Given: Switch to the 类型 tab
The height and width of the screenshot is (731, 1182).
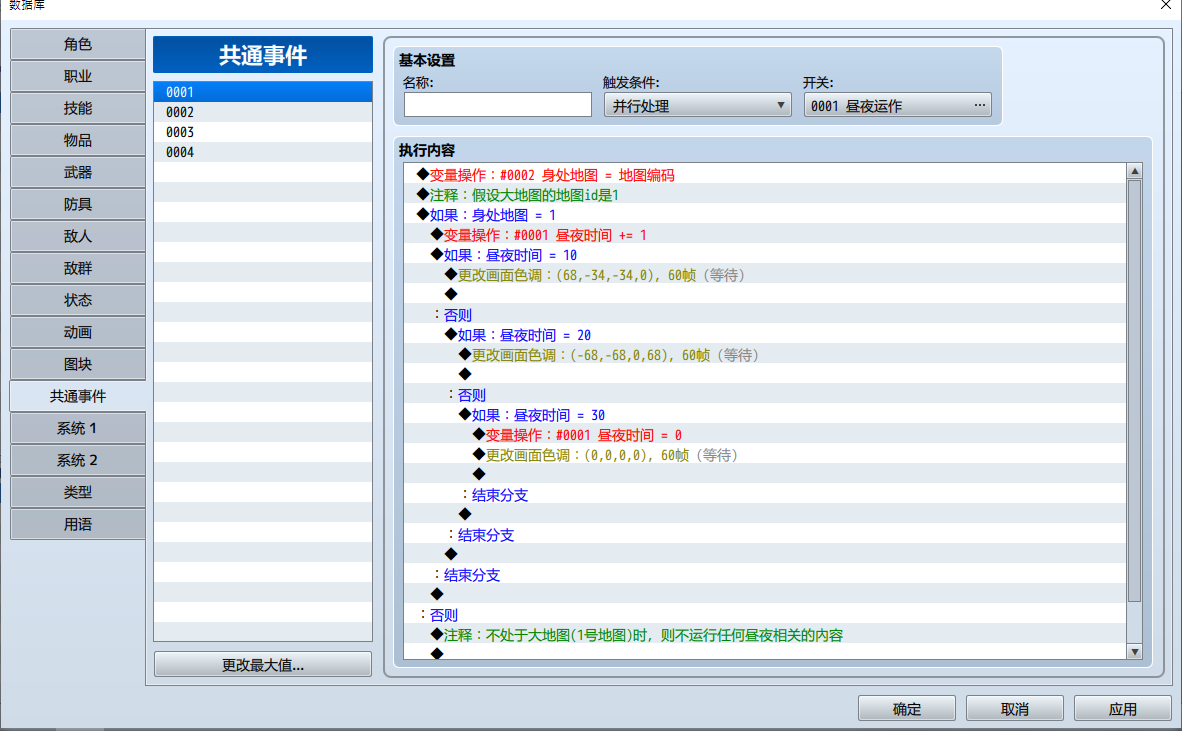Looking at the screenshot, I should pos(78,492).
